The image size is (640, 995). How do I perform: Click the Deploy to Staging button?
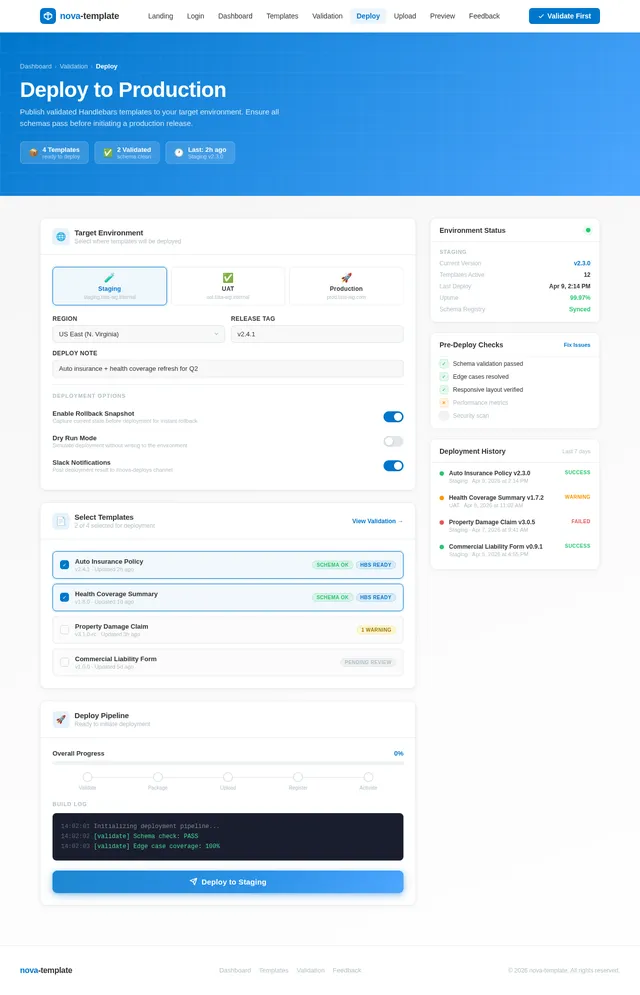click(228, 882)
